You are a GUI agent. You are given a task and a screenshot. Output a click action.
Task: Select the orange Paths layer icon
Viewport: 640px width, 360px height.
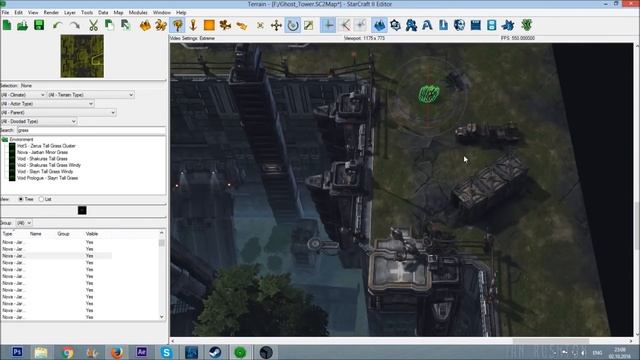click(x=242, y=25)
